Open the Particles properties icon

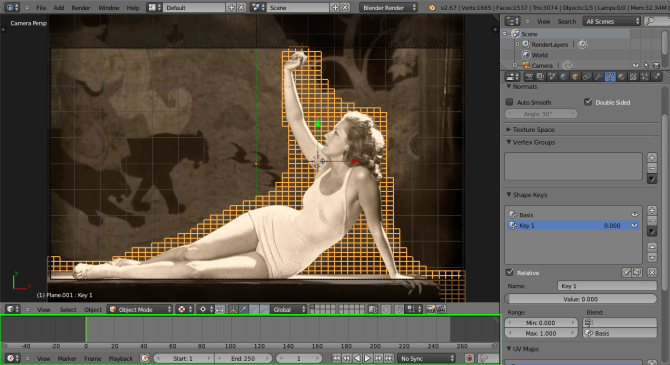[644, 77]
